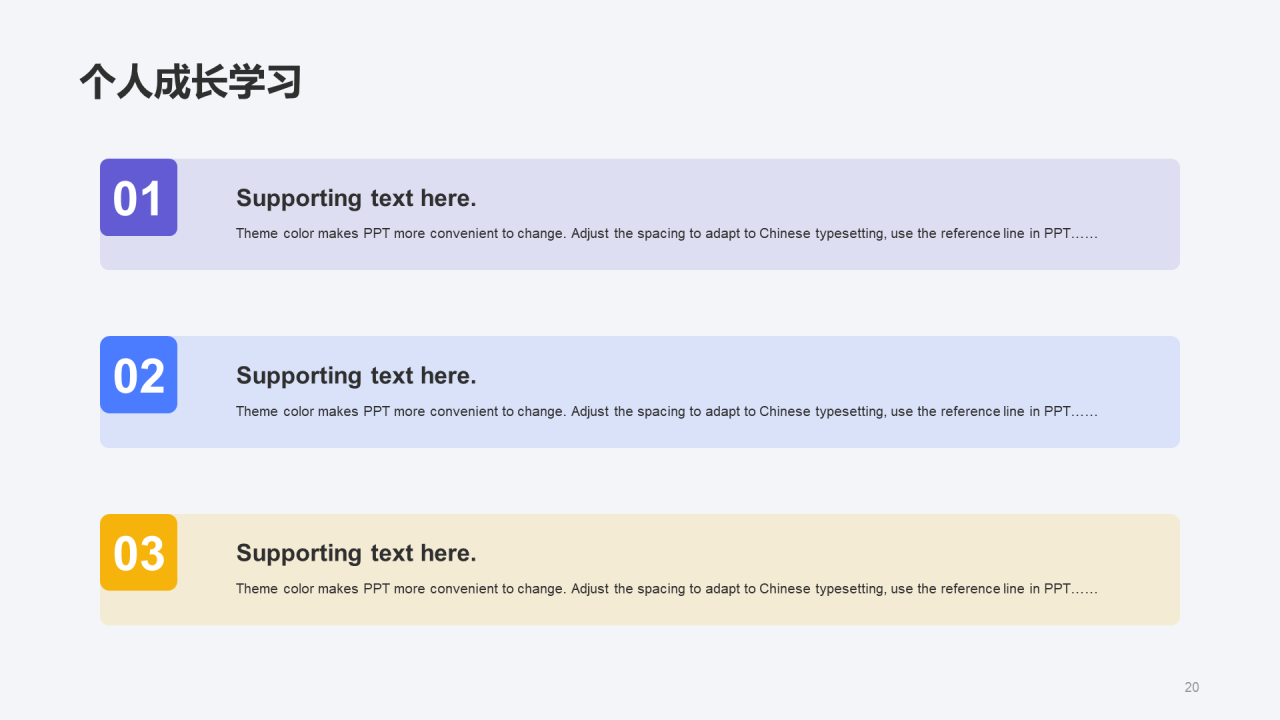Click the word PPT ending the third description
The image size is (1280, 720).
(x=1058, y=588)
